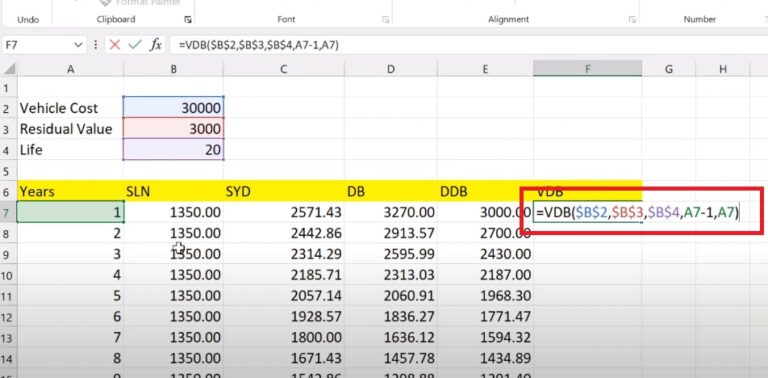Screen dimensions: 768x378
Task: Select column E header
Action: (x=485, y=70)
